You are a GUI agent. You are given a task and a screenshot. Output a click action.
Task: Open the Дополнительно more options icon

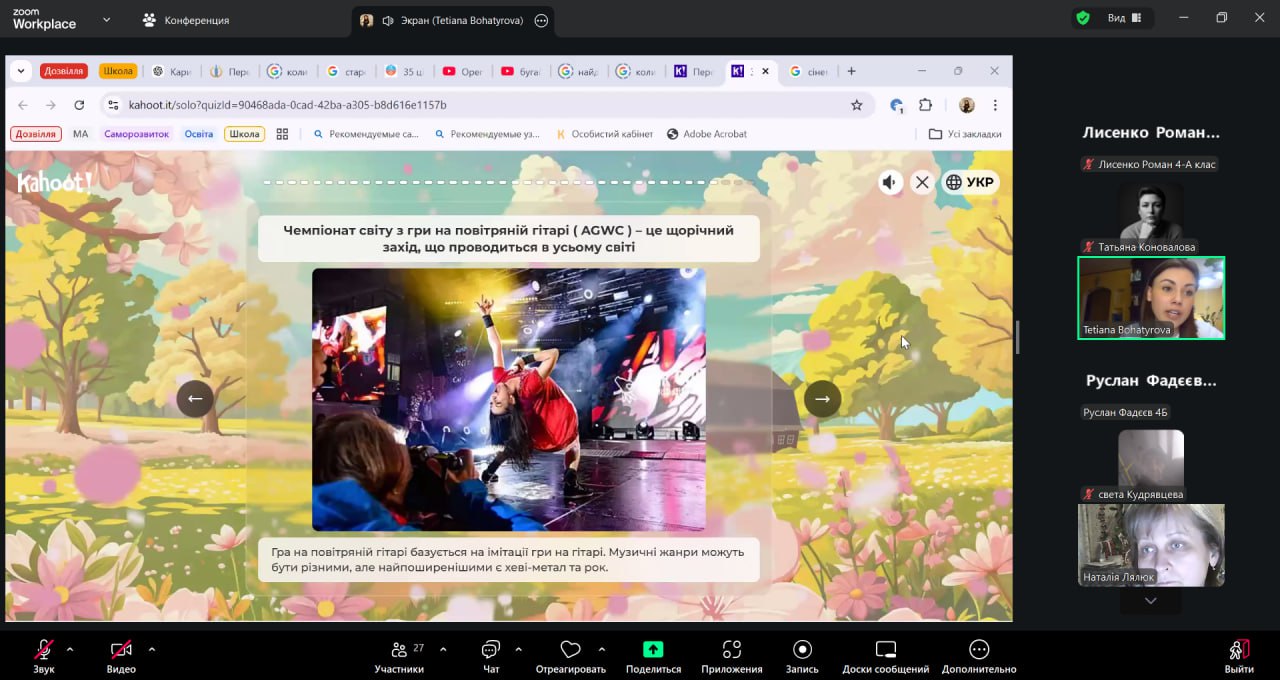[978, 650]
